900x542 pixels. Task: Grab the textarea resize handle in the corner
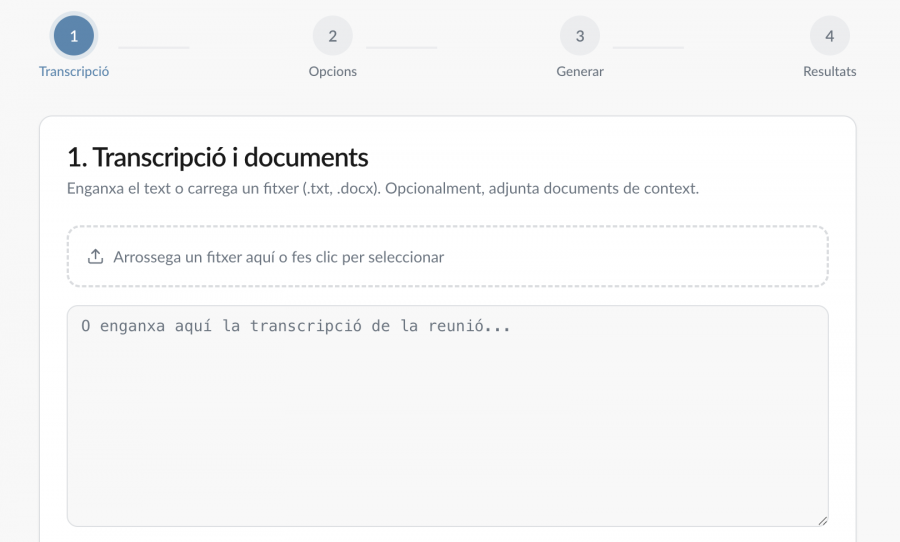pyautogui.click(x=821, y=519)
